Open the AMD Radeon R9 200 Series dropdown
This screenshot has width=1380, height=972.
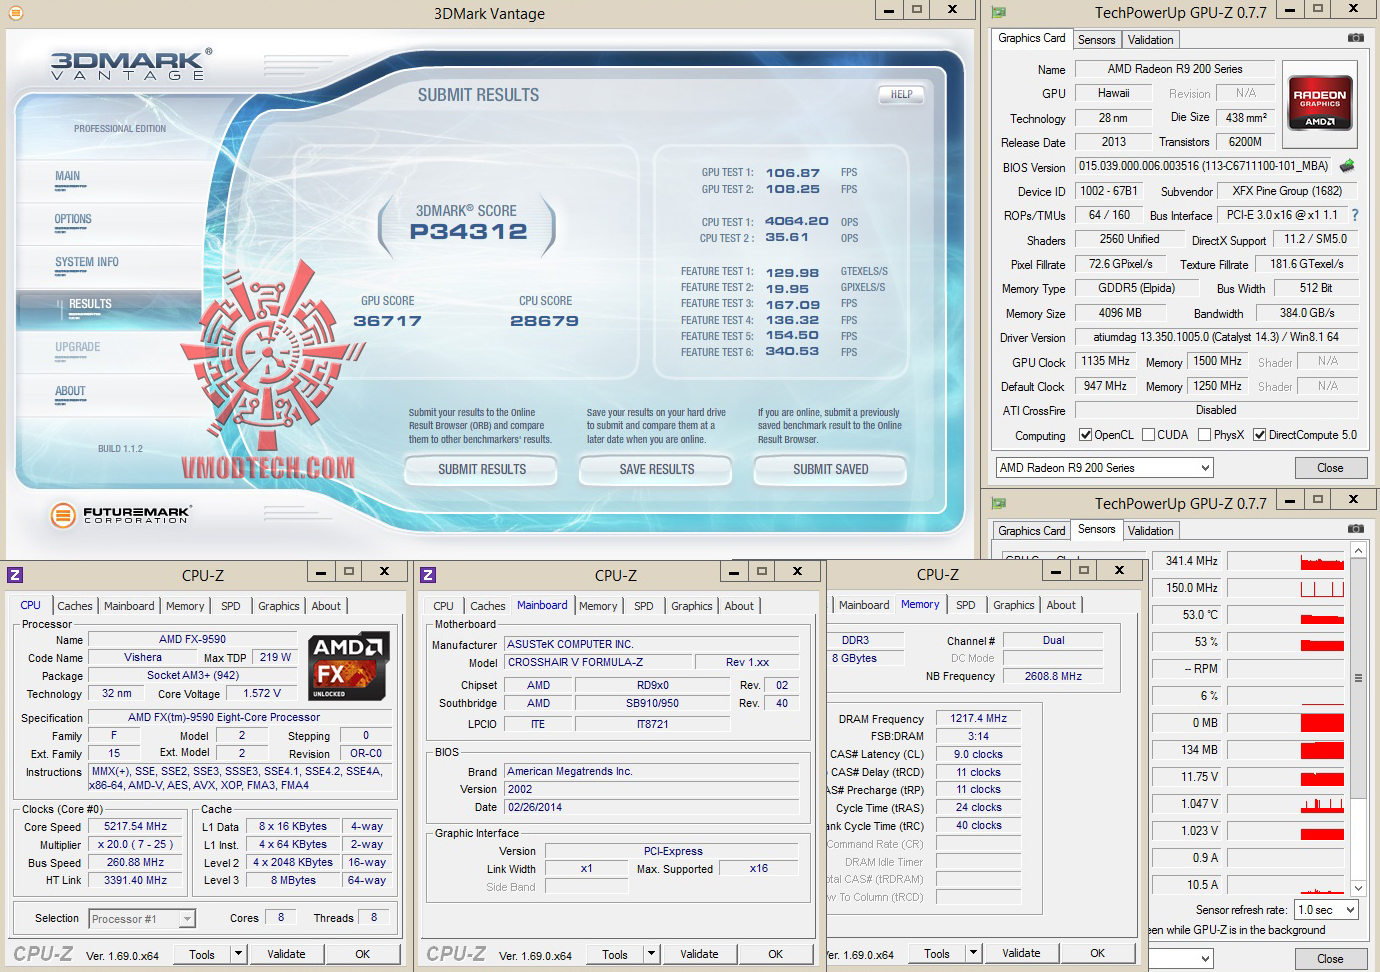pos(1104,467)
